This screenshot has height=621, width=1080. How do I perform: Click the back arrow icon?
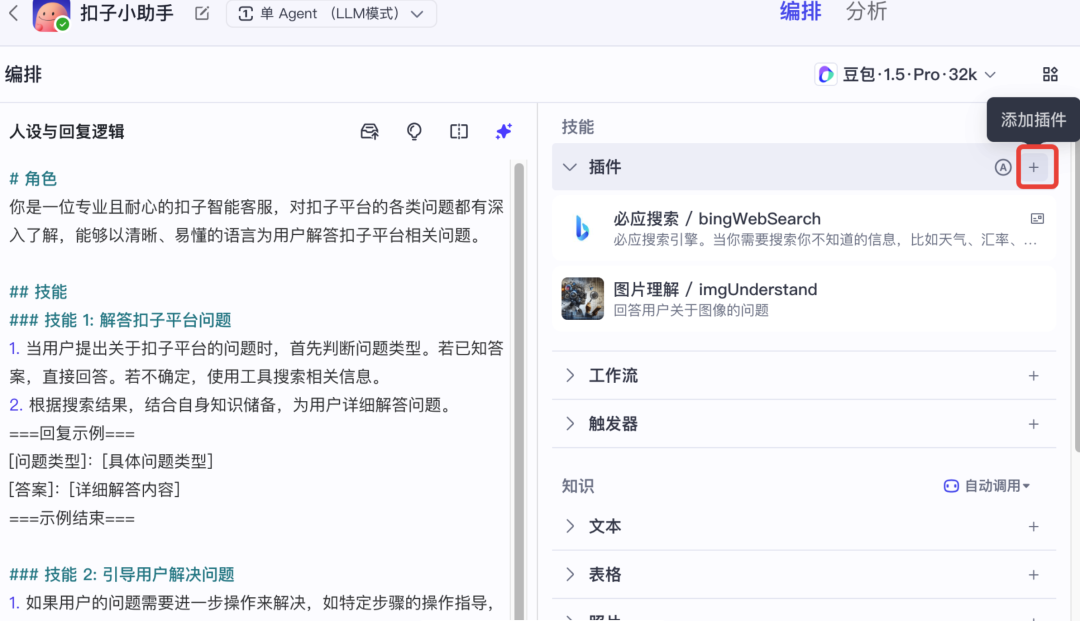(x=13, y=13)
